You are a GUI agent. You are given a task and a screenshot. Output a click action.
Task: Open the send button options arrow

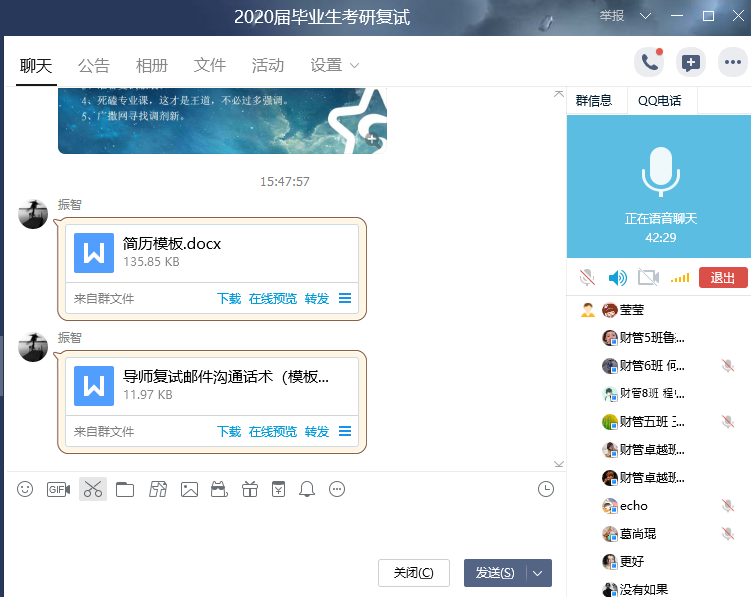click(539, 573)
